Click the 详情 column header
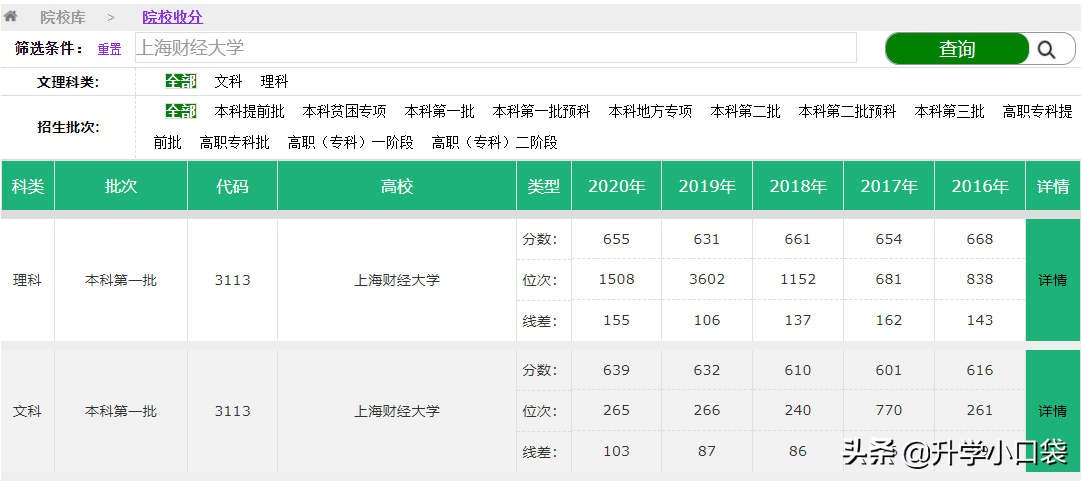 pos(1053,186)
